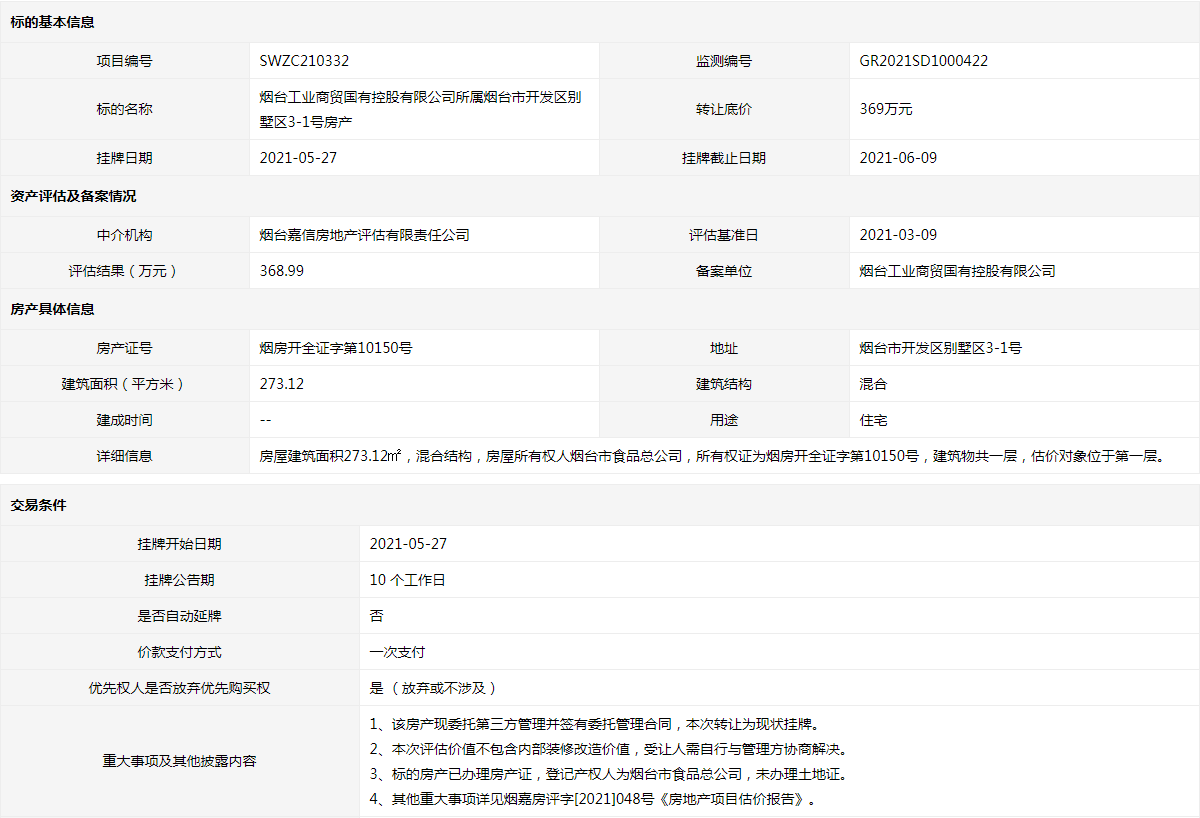
Task: Select the auto-extension value 否
Action: tap(377, 616)
